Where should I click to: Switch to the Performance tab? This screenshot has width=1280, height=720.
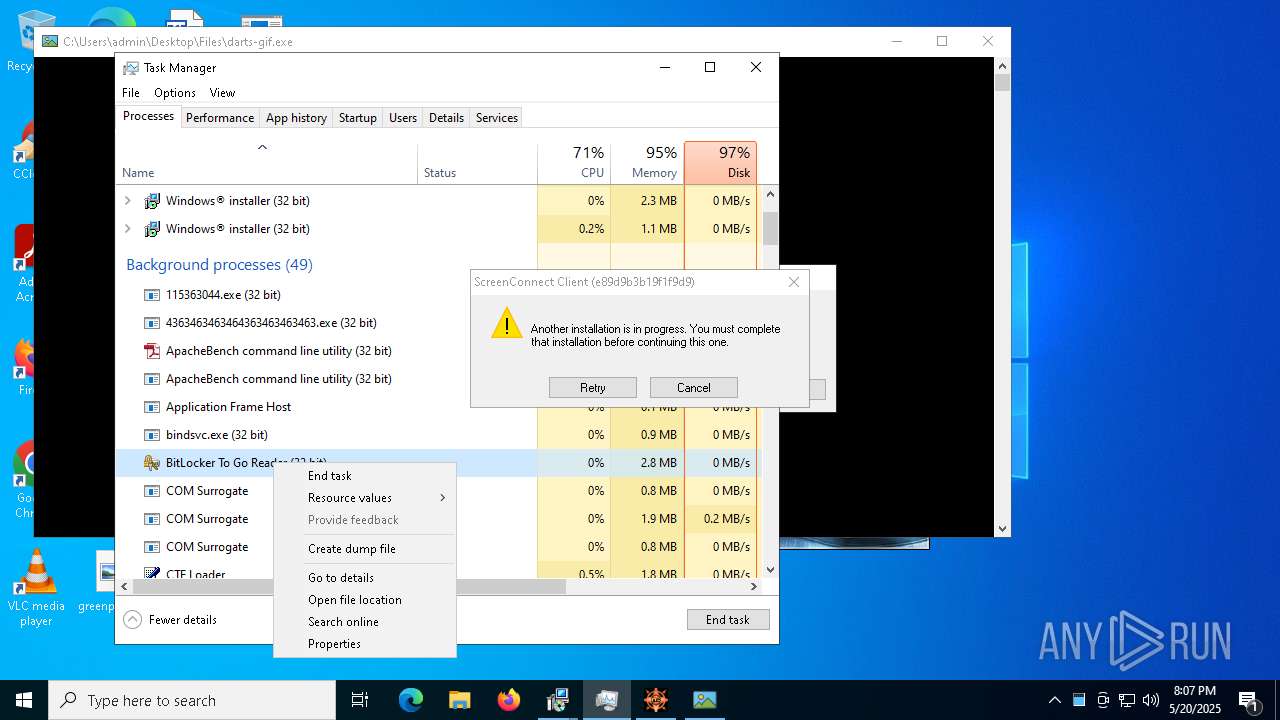tap(220, 118)
